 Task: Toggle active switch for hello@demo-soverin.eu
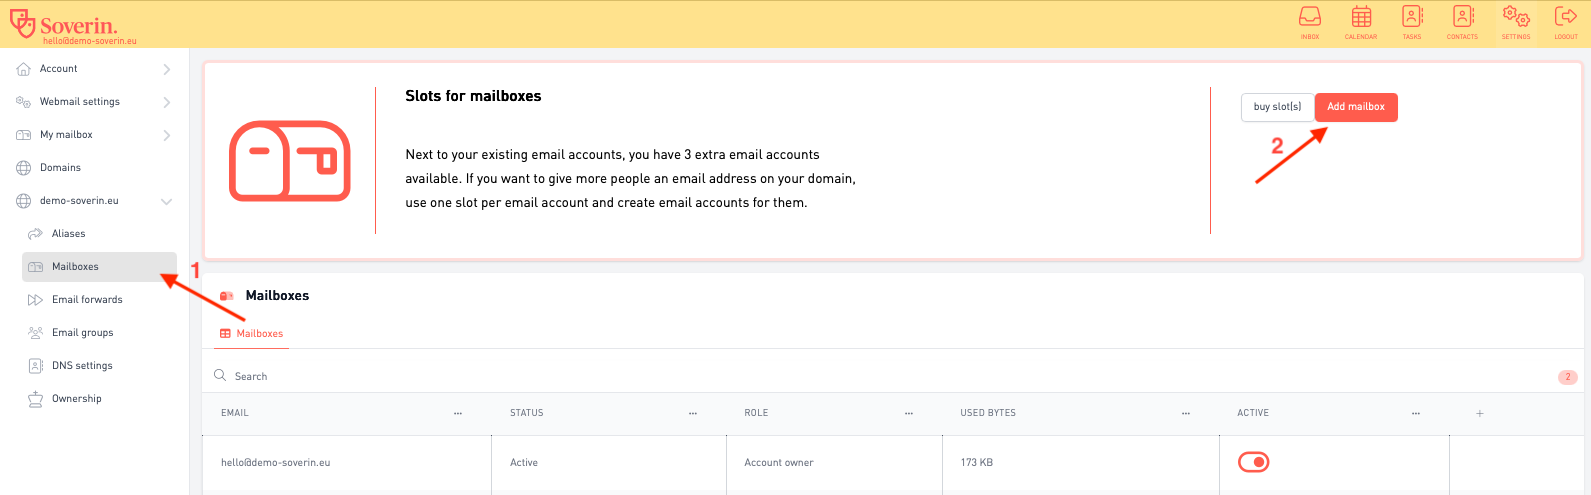point(1253,462)
